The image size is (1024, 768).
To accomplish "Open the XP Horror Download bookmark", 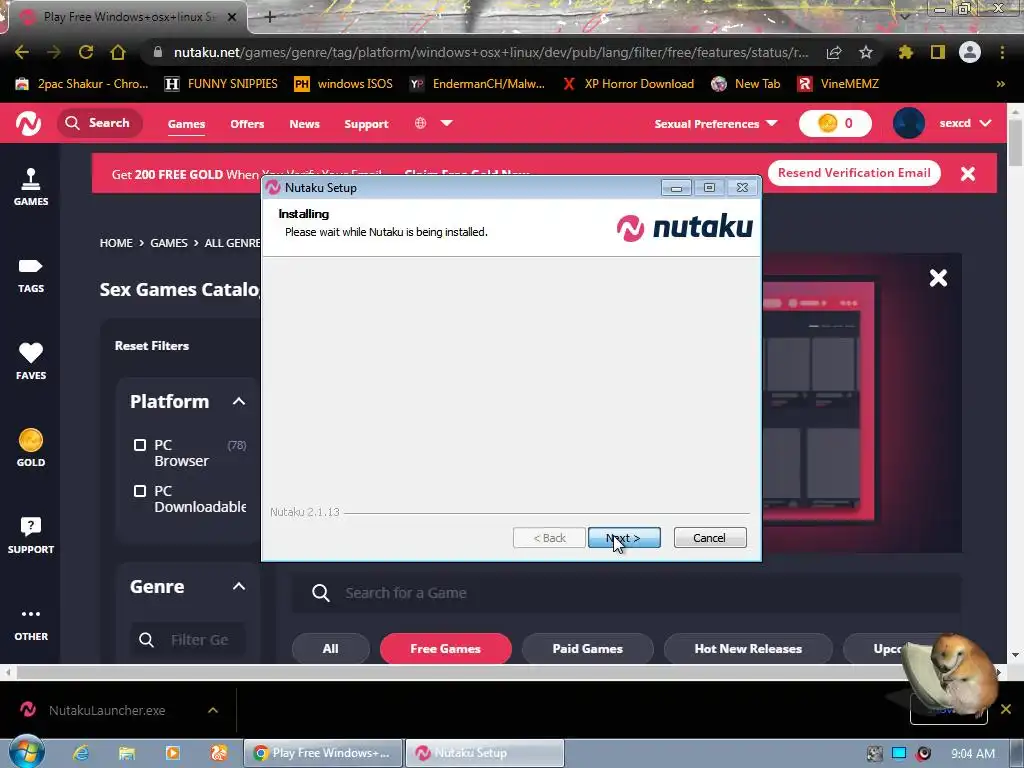I will [x=628, y=84].
